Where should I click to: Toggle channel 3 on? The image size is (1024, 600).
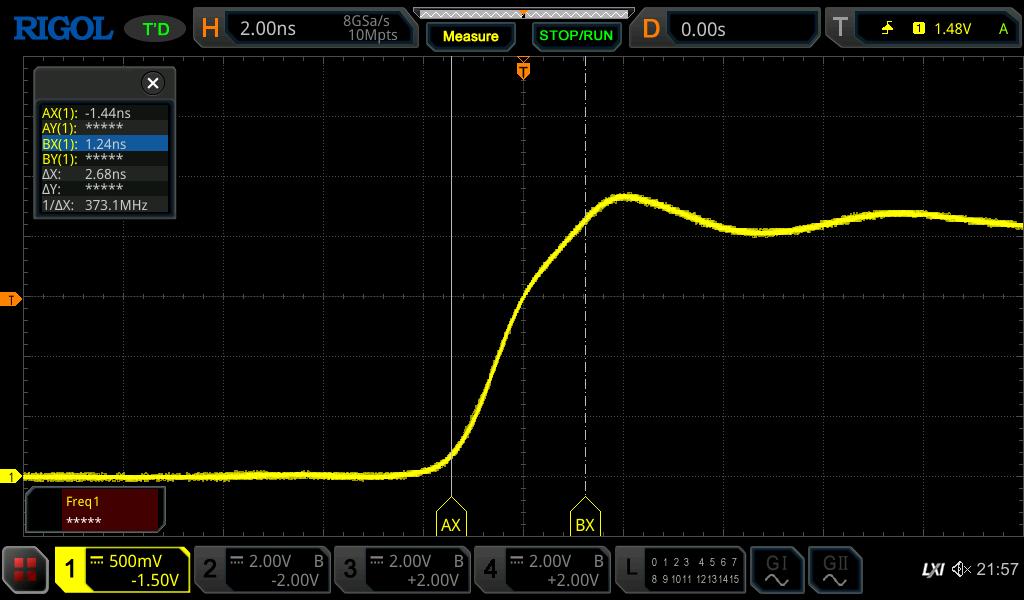[403, 570]
